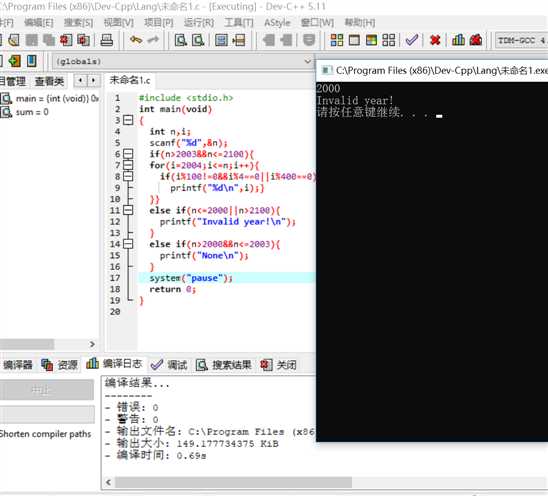Image resolution: width=548 pixels, height=496 pixels.
Task: Collapse code fold at line 3
Action: coord(128,121)
